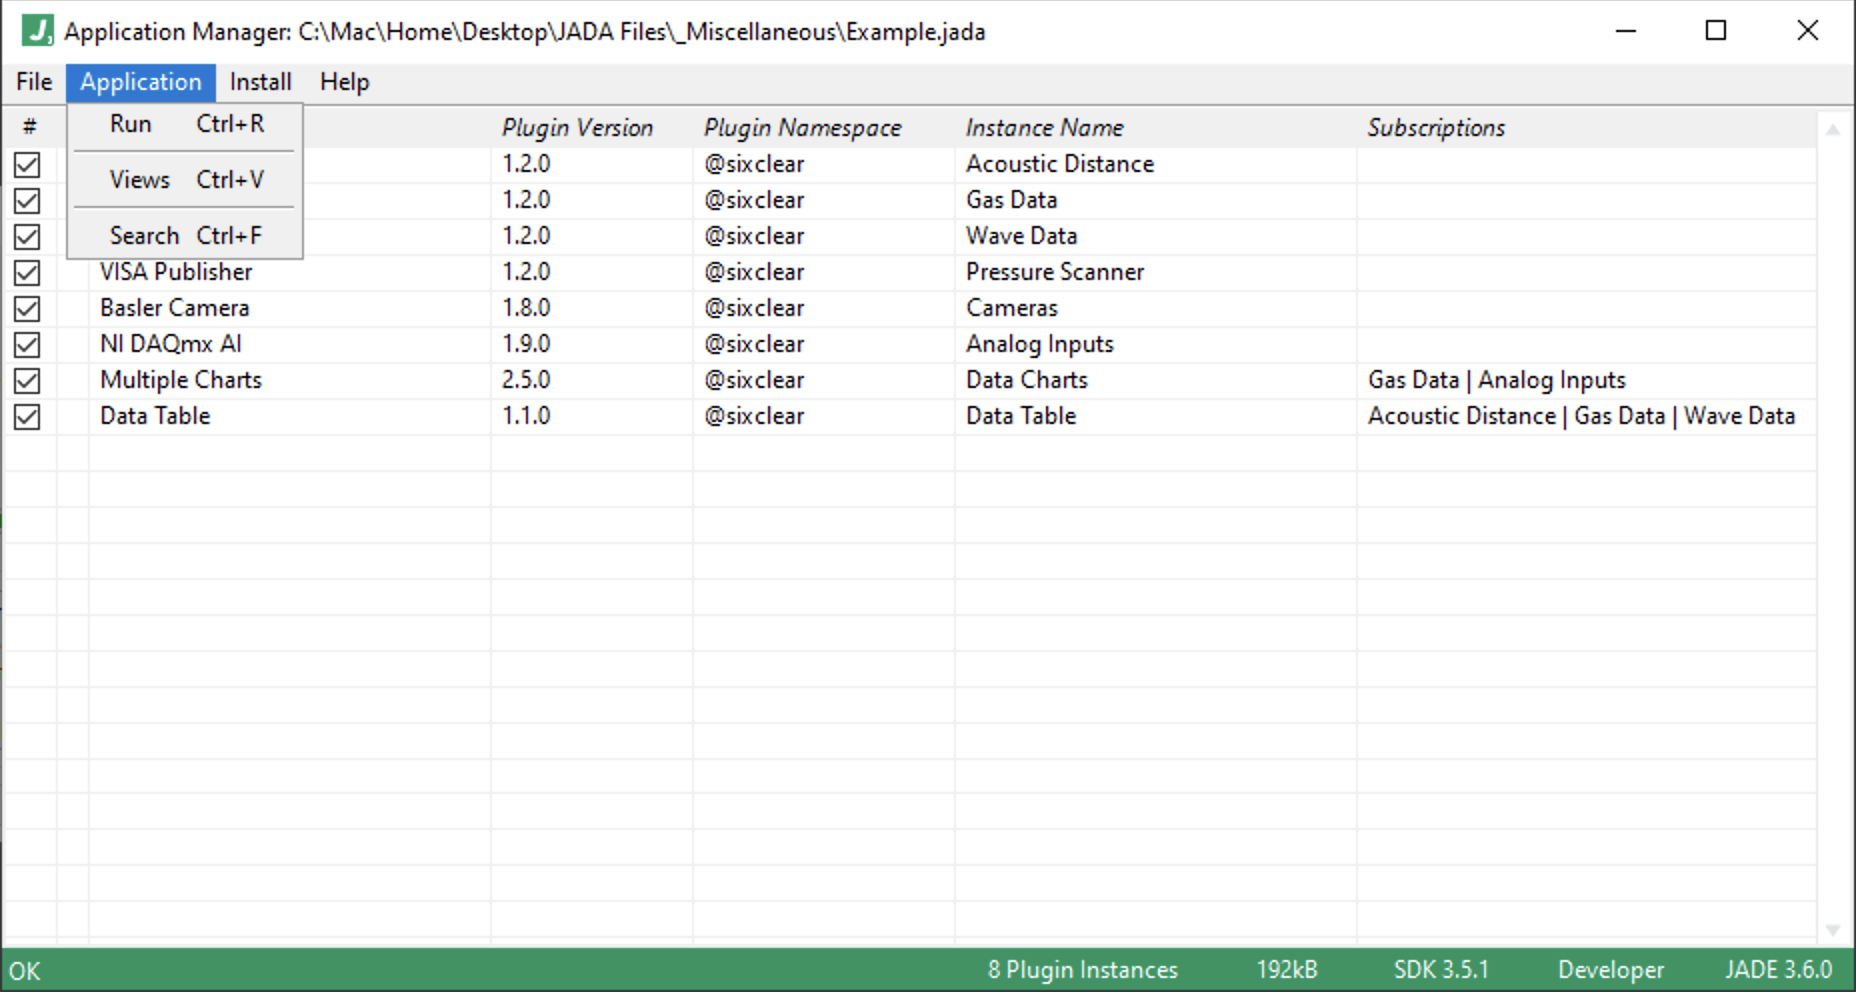Uncheck the Gas Data row checkbox
This screenshot has width=1856, height=992.
pyautogui.click(x=27, y=200)
